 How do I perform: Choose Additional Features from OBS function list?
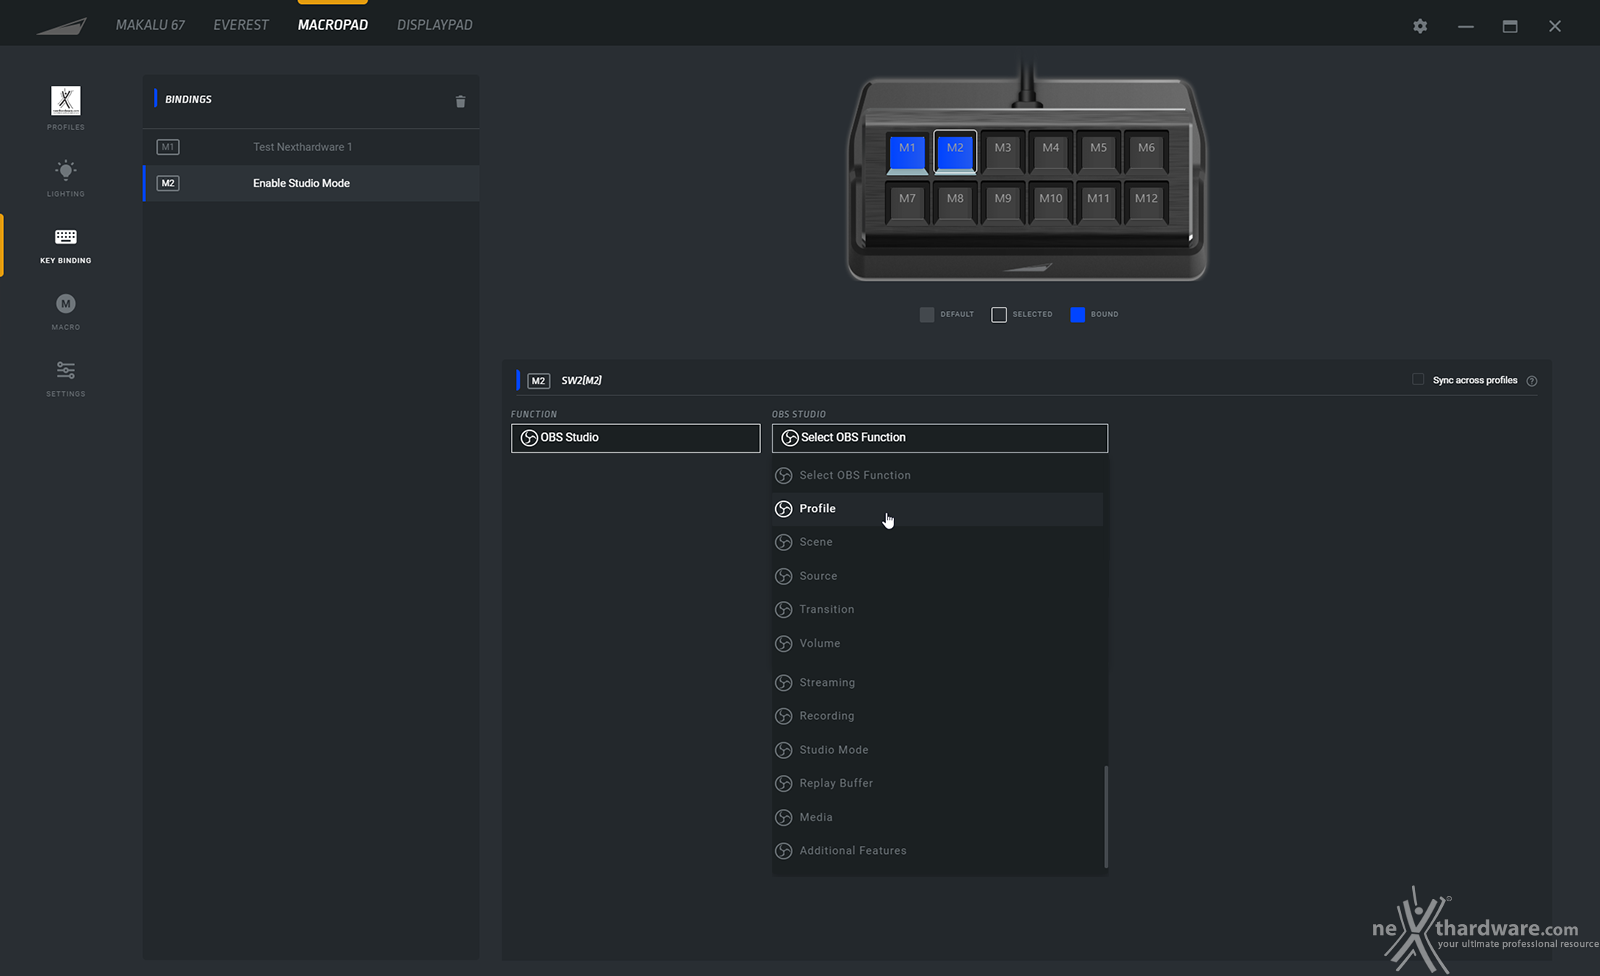click(938, 851)
